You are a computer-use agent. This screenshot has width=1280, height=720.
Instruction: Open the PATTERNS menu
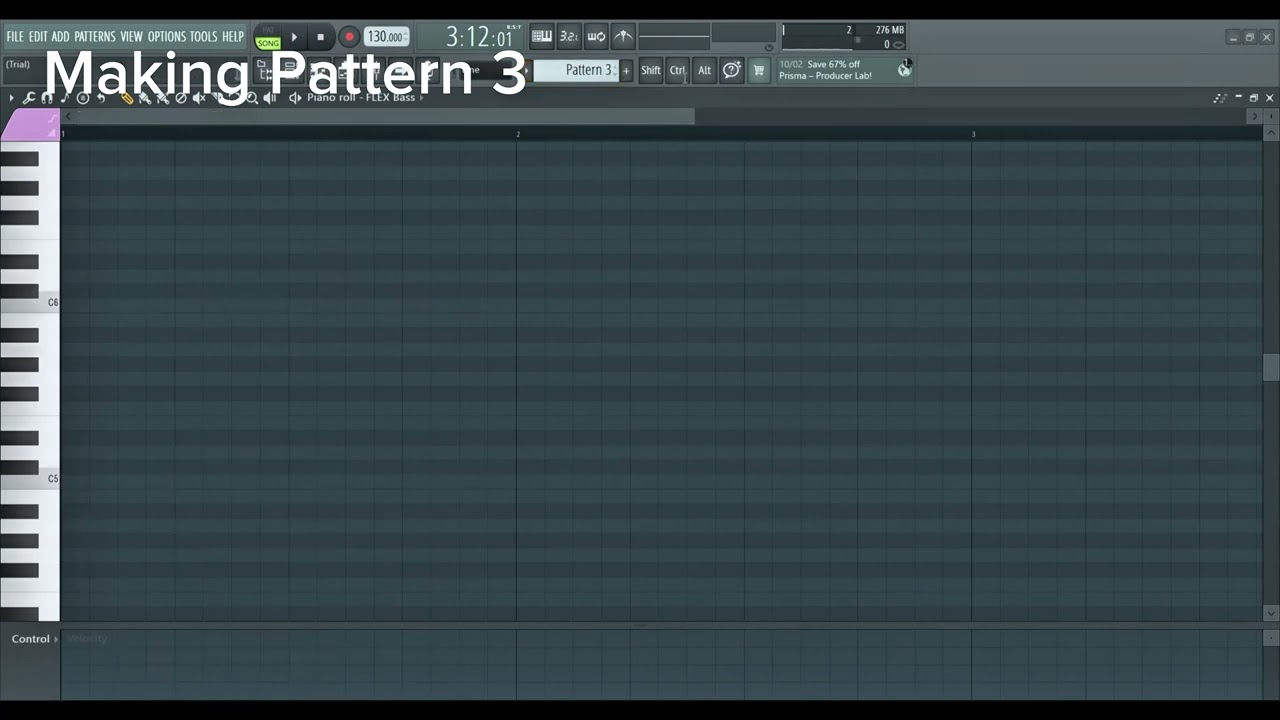click(x=95, y=37)
